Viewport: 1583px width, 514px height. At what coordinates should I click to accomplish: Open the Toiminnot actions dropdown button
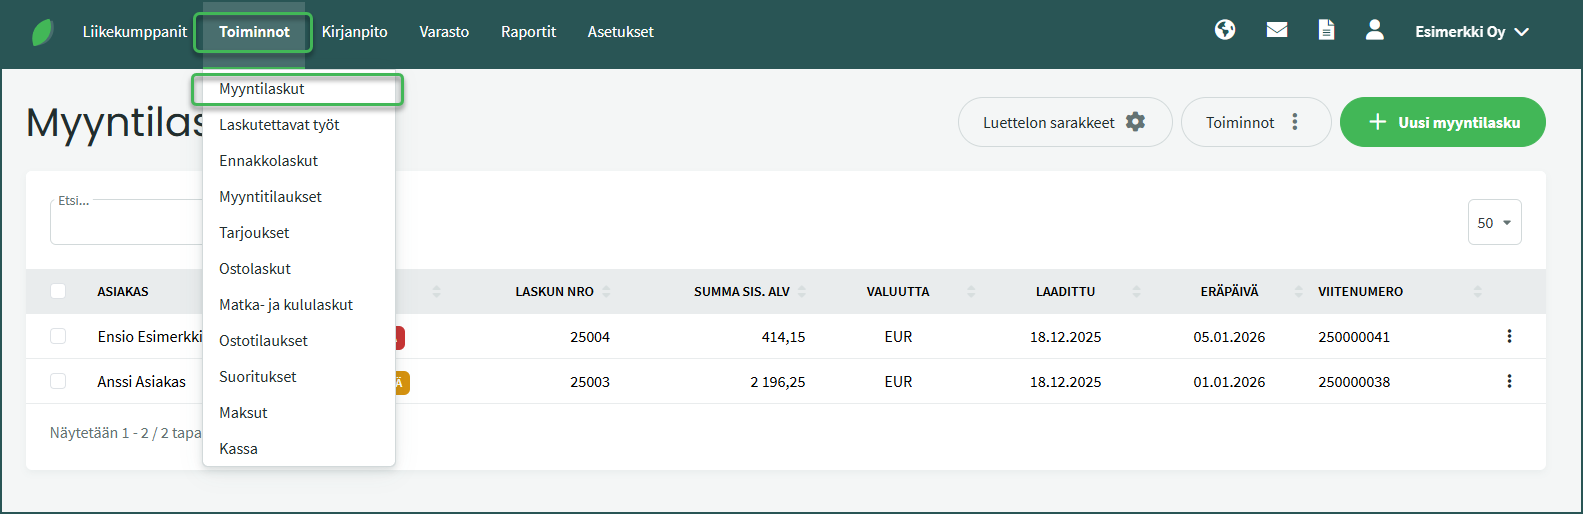click(1255, 122)
